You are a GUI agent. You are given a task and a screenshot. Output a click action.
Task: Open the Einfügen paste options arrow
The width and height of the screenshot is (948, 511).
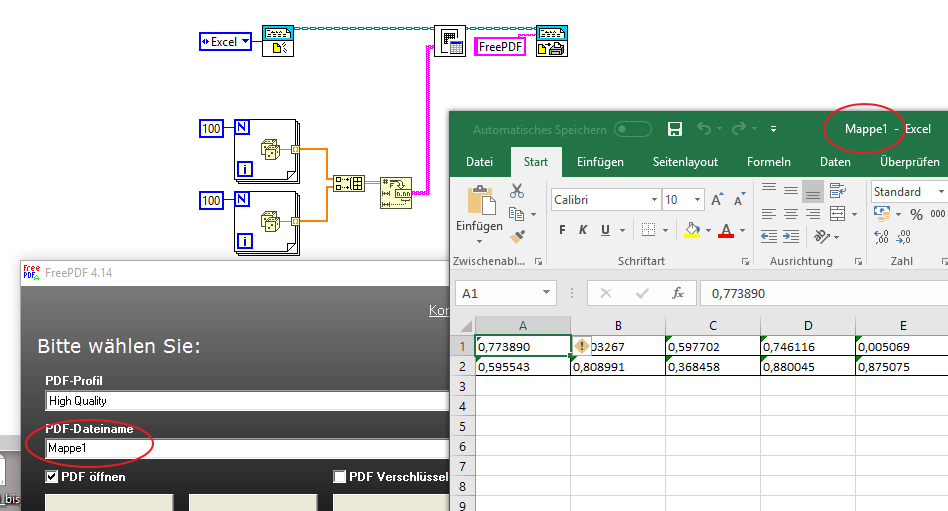coord(479,241)
